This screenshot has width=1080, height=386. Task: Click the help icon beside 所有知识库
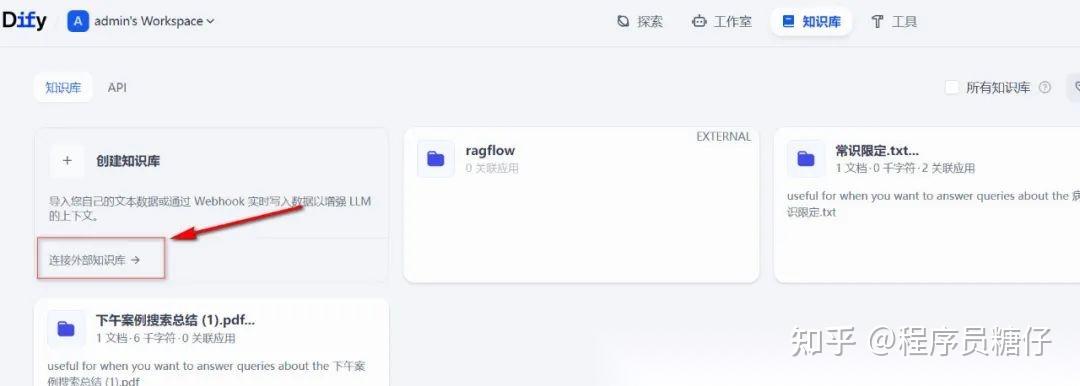(x=1045, y=88)
